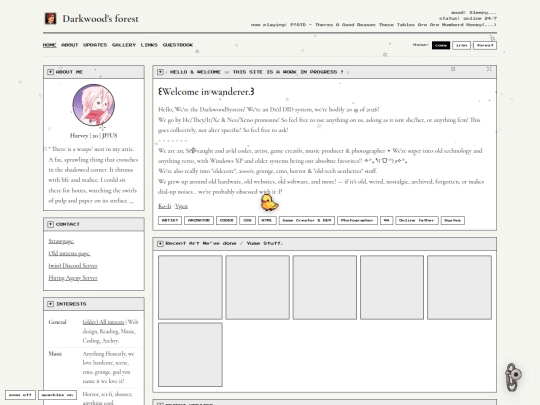Click the Photographer tag
The width and height of the screenshot is (540, 405).
pyautogui.click(x=357, y=220)
